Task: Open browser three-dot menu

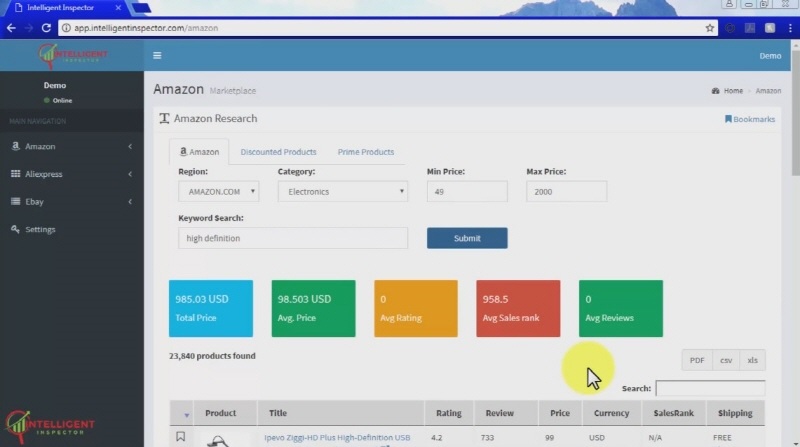Action: tap(790, 28)
